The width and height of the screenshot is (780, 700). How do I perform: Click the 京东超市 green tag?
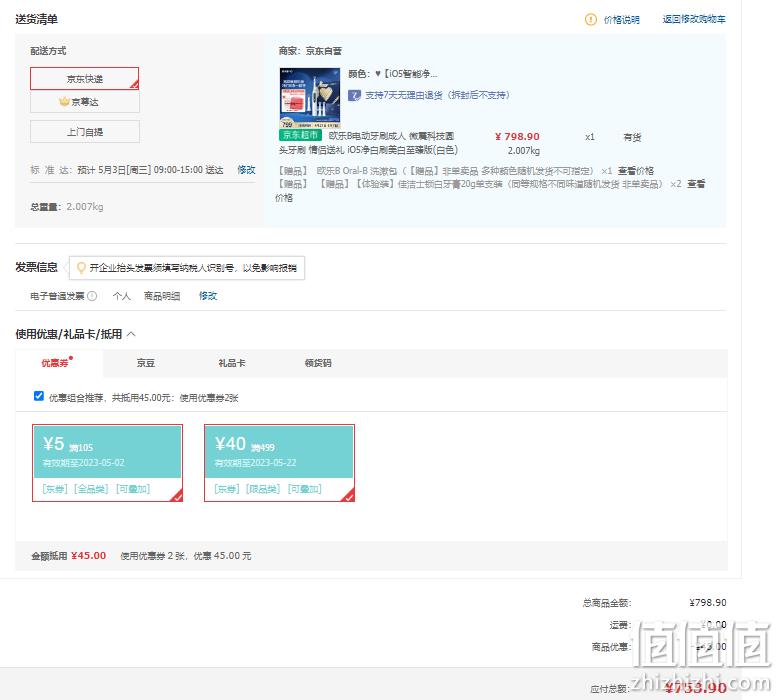click(x=300, y=135)
